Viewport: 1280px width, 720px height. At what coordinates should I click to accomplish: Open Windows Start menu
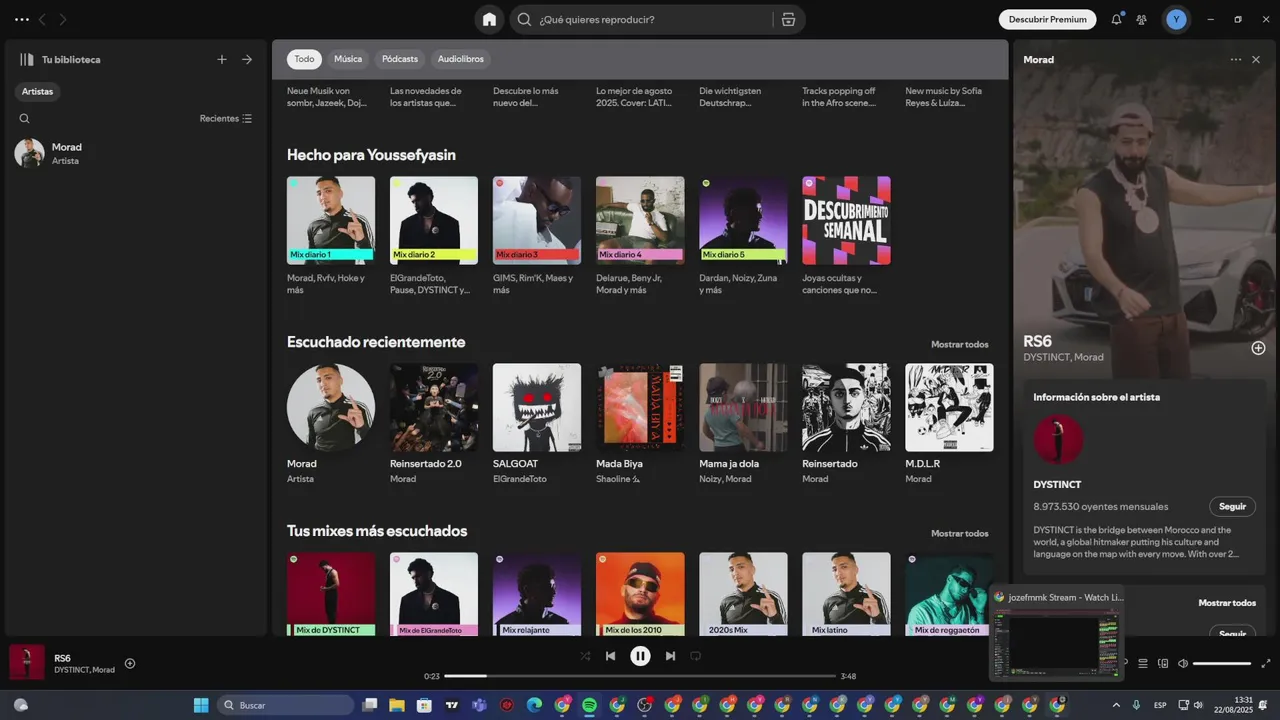tap(201, 705)
